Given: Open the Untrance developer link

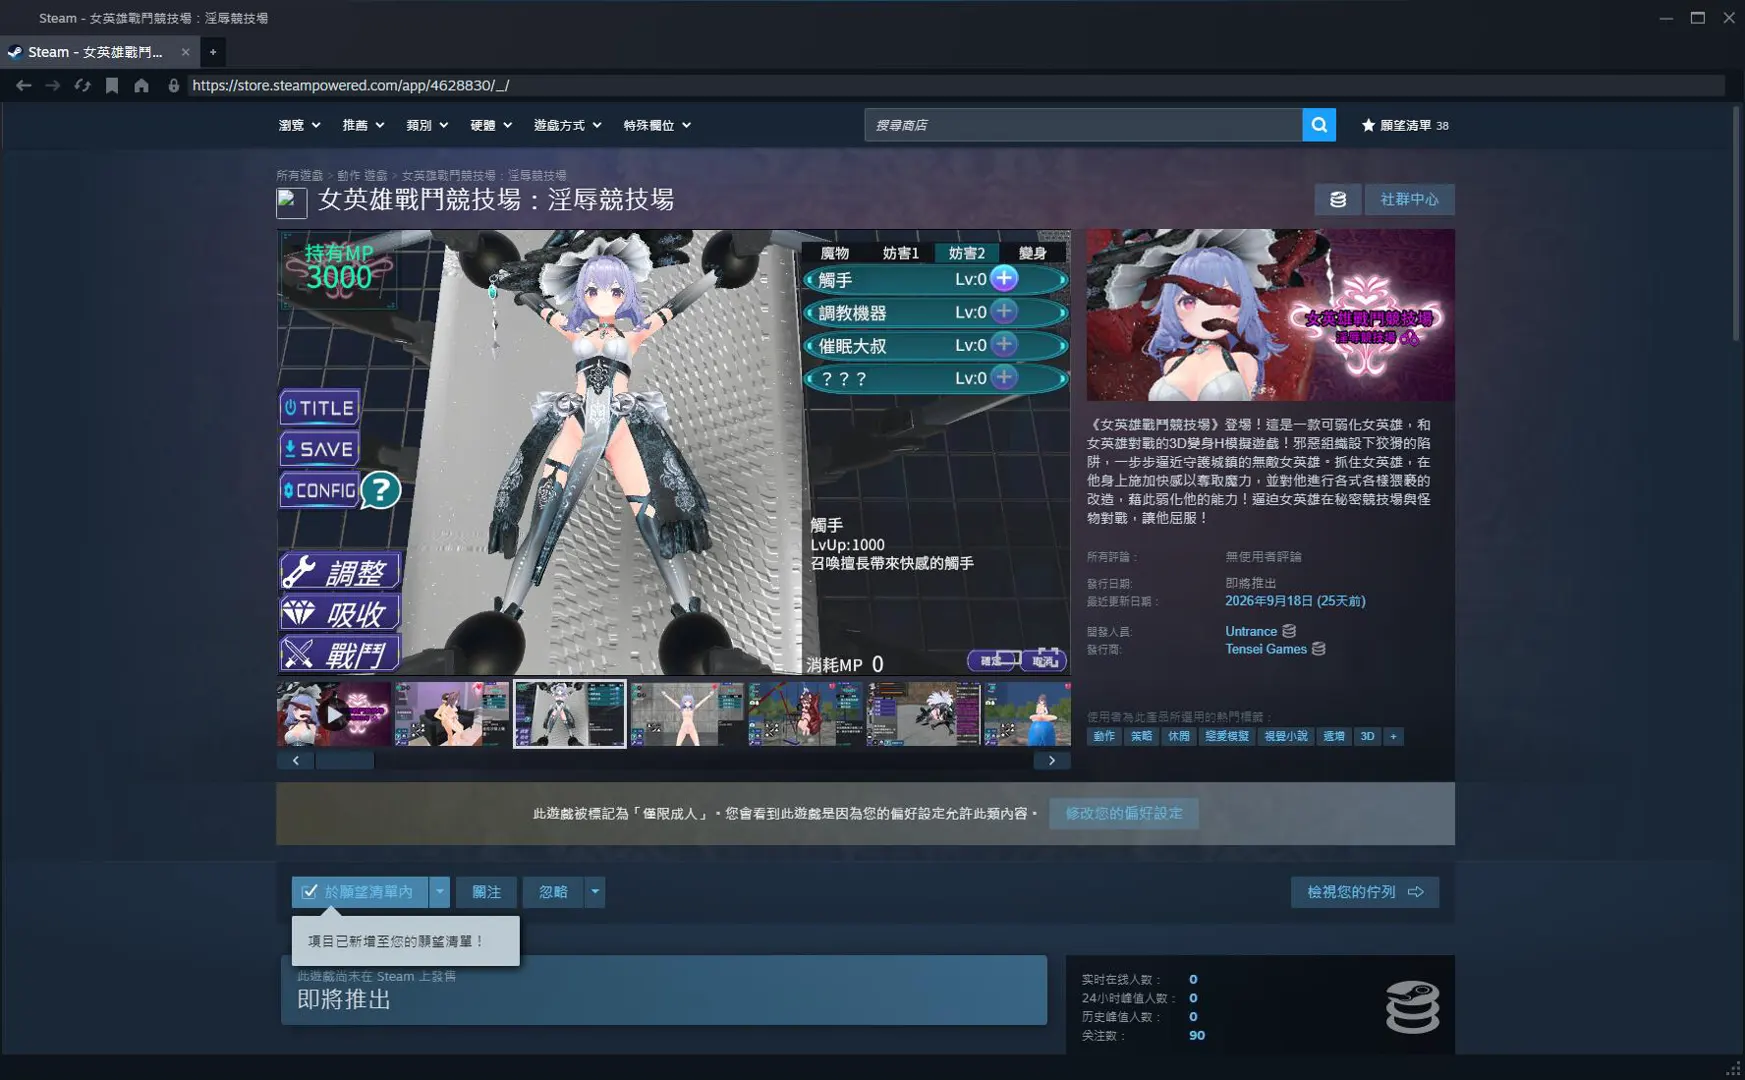Looking at the screenshot, I should click(x=1250, y=631).
